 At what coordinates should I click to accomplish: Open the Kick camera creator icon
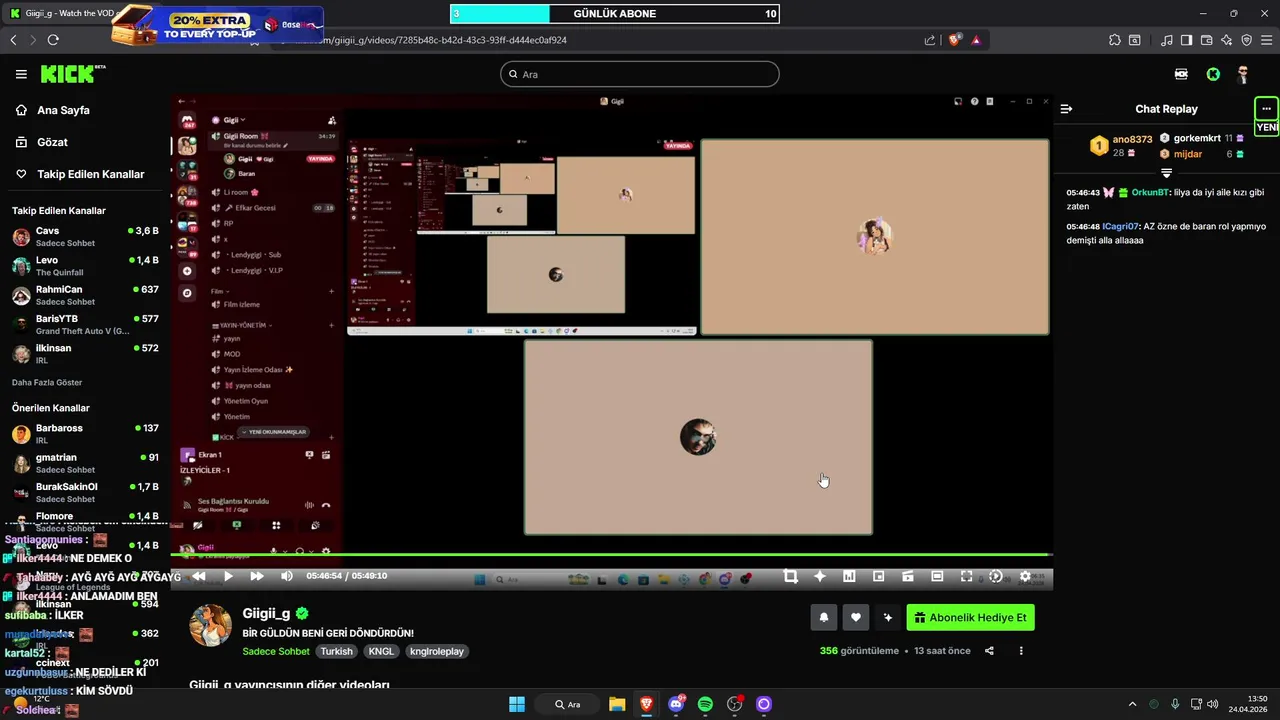coord(1181,74)
